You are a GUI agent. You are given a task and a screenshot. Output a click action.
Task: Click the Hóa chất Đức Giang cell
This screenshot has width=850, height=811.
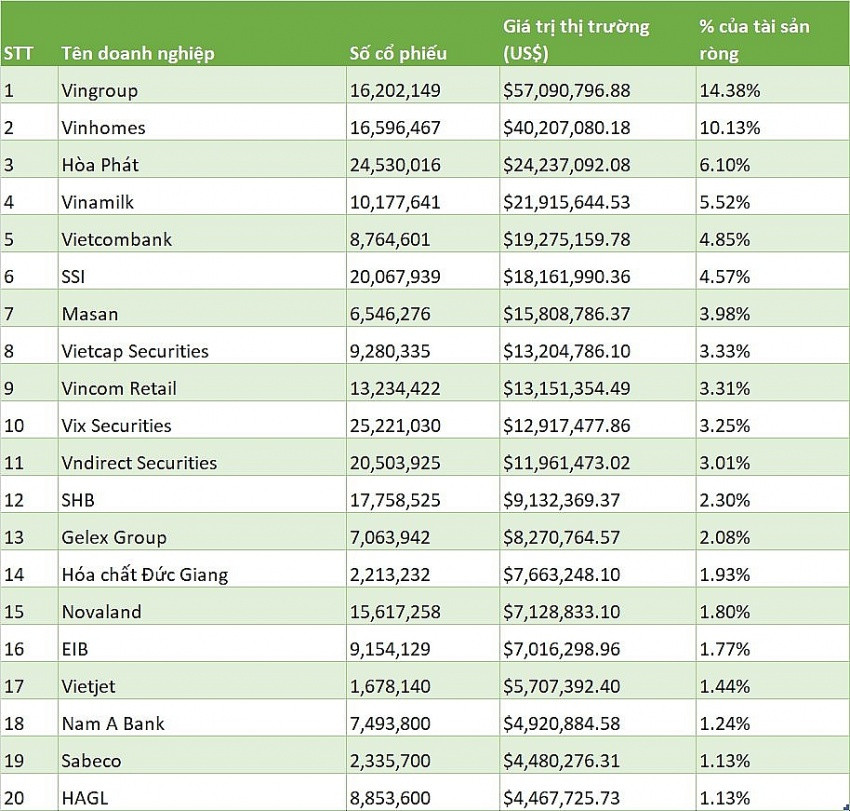pos(202,575)
